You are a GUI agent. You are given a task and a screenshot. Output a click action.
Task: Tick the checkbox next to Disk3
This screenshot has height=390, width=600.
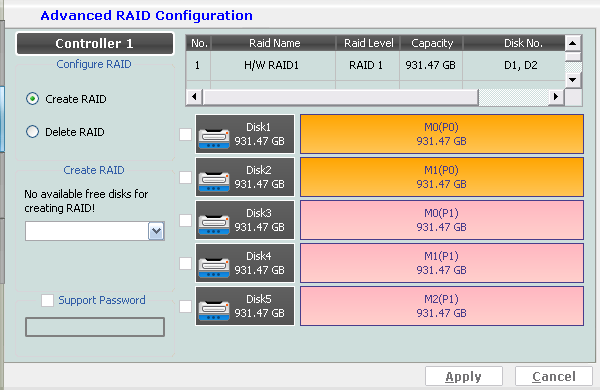(186, 220)
